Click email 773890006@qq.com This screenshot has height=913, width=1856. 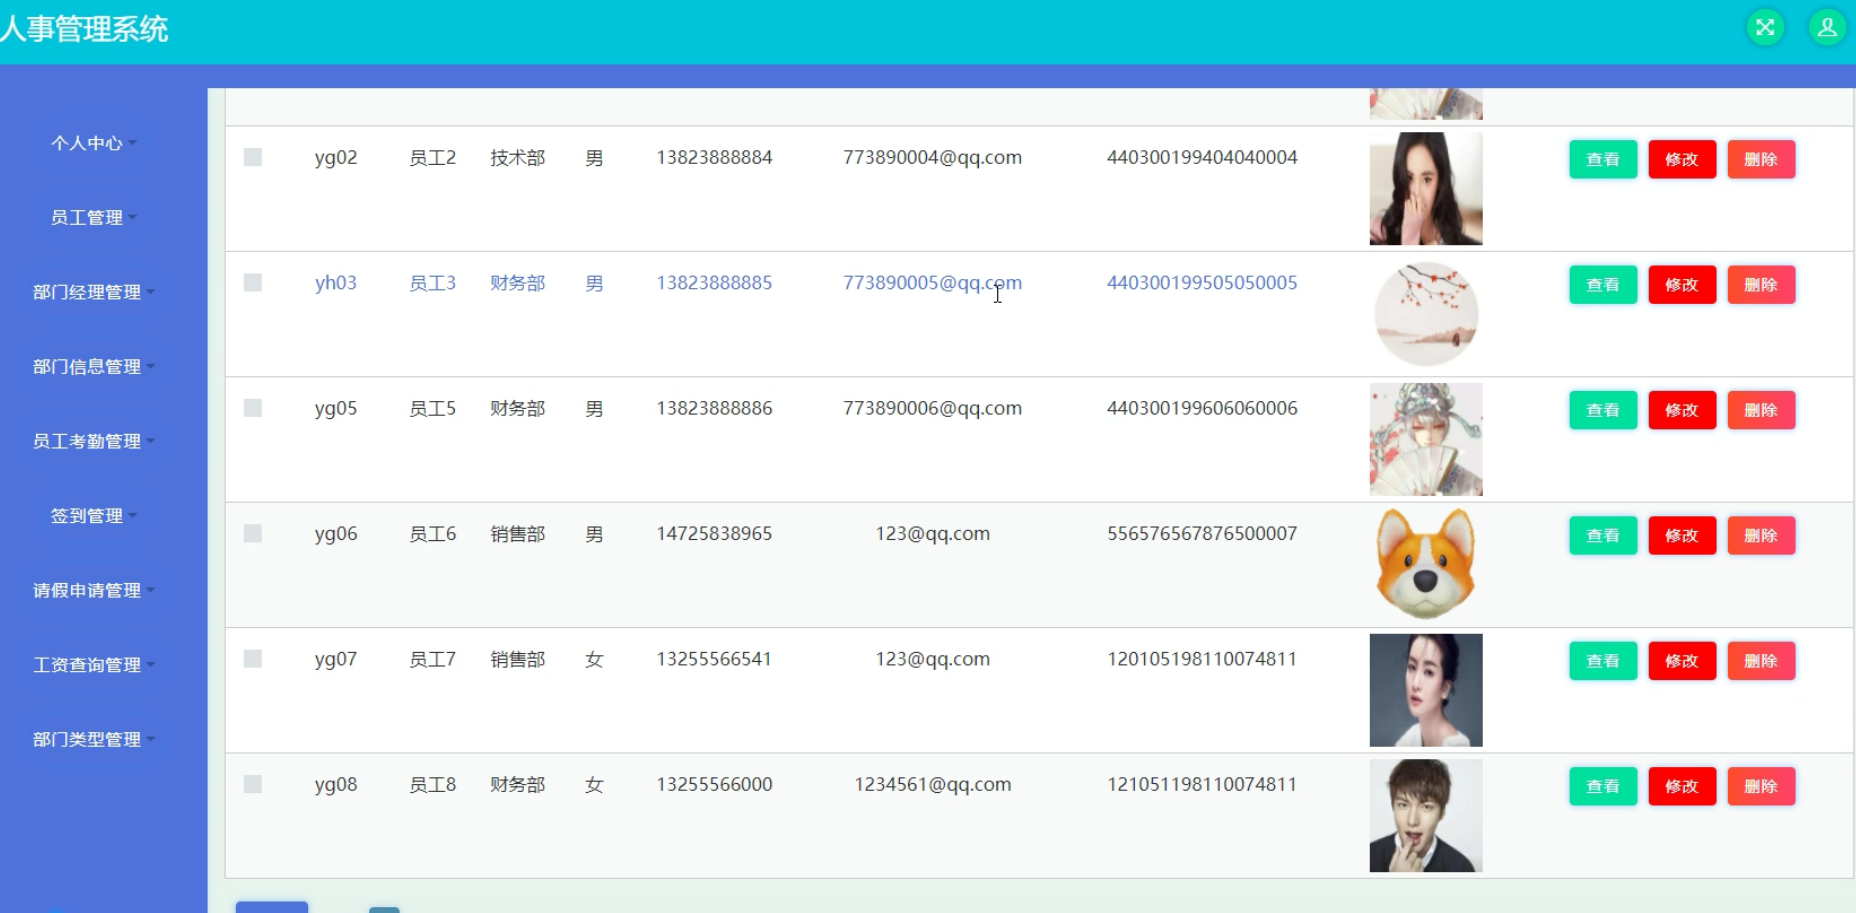click(932, 409)
